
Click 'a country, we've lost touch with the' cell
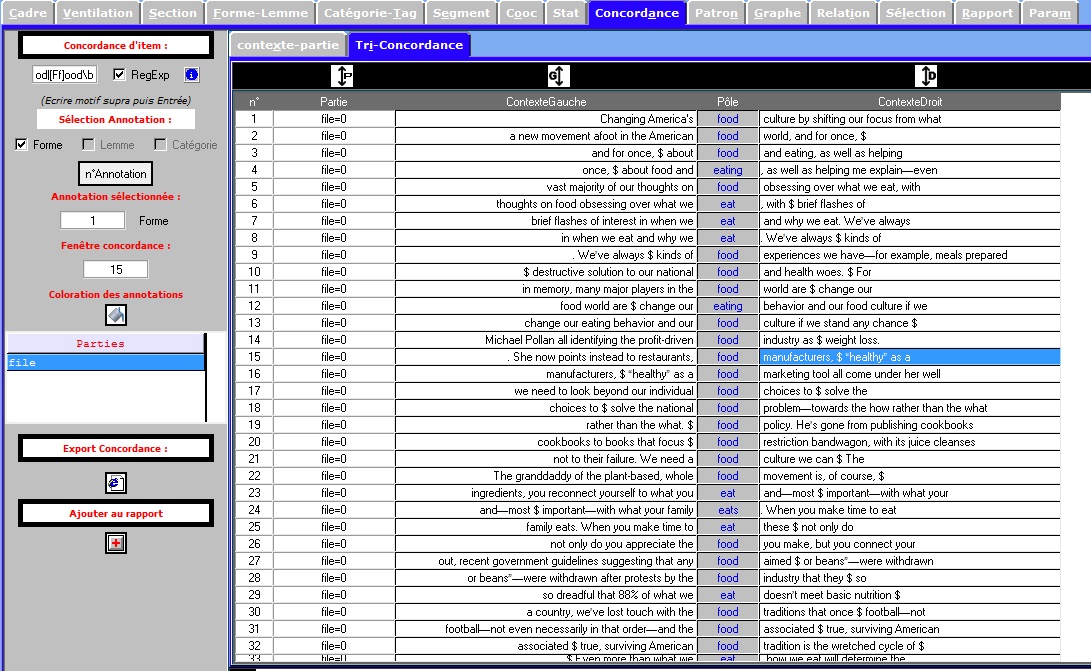tap(546, 612)
